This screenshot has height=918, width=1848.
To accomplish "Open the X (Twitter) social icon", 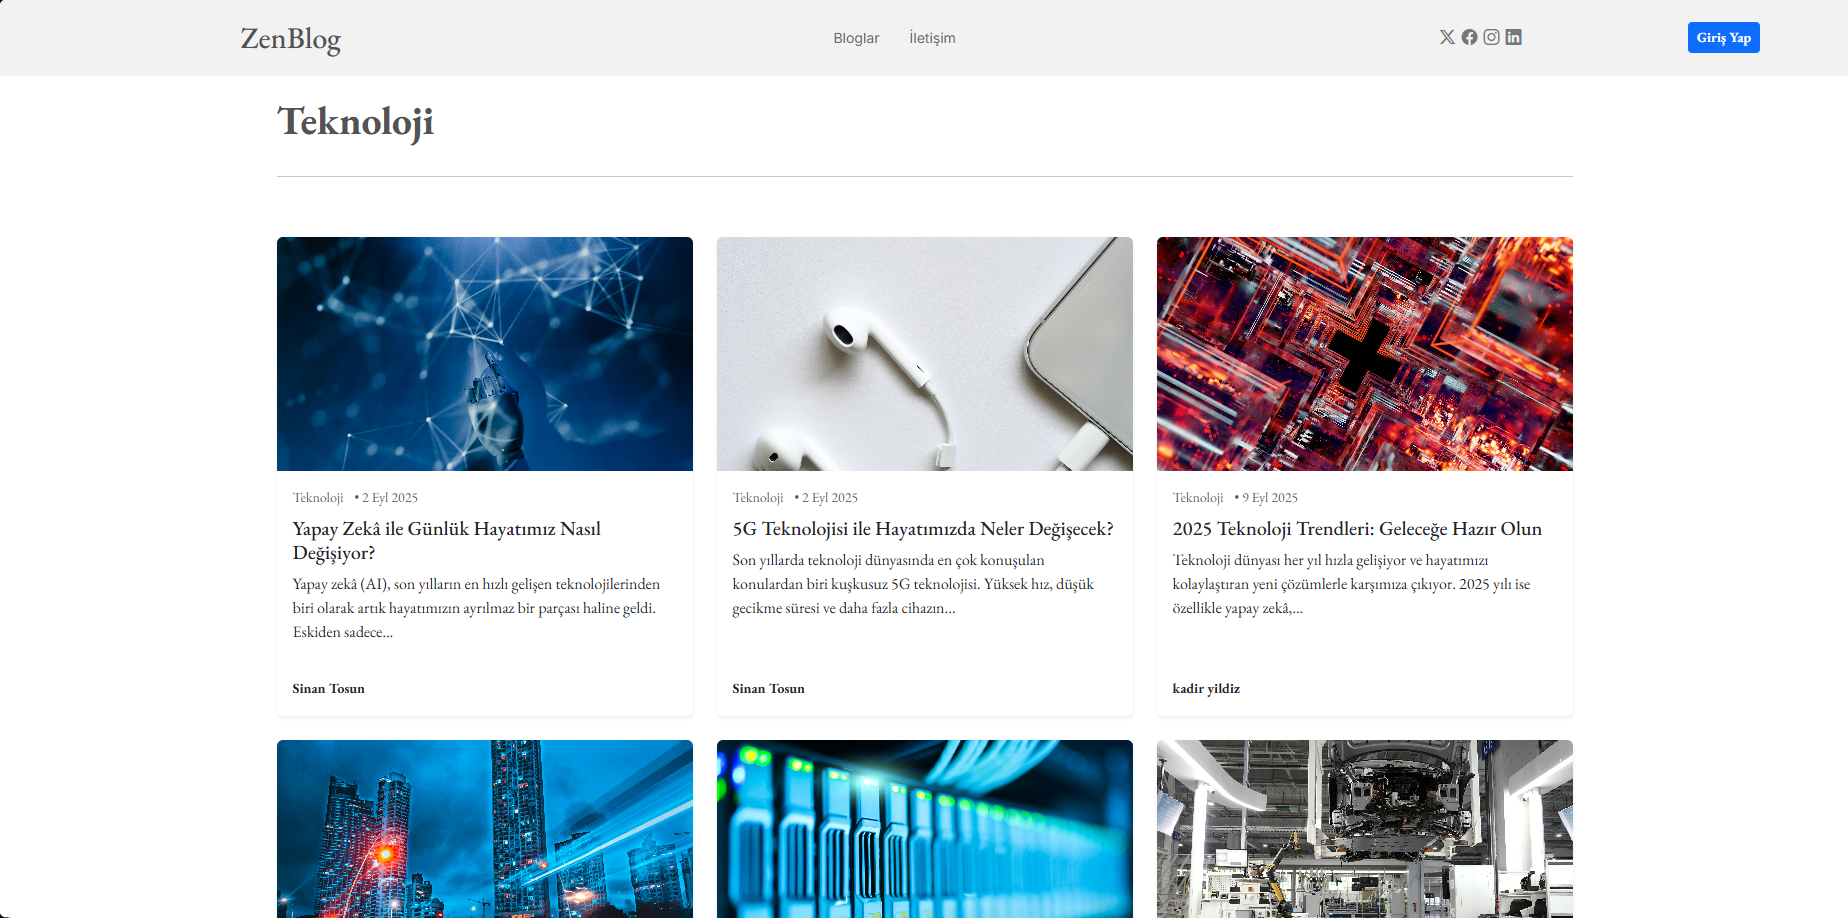I will (x=1447, y=37).
